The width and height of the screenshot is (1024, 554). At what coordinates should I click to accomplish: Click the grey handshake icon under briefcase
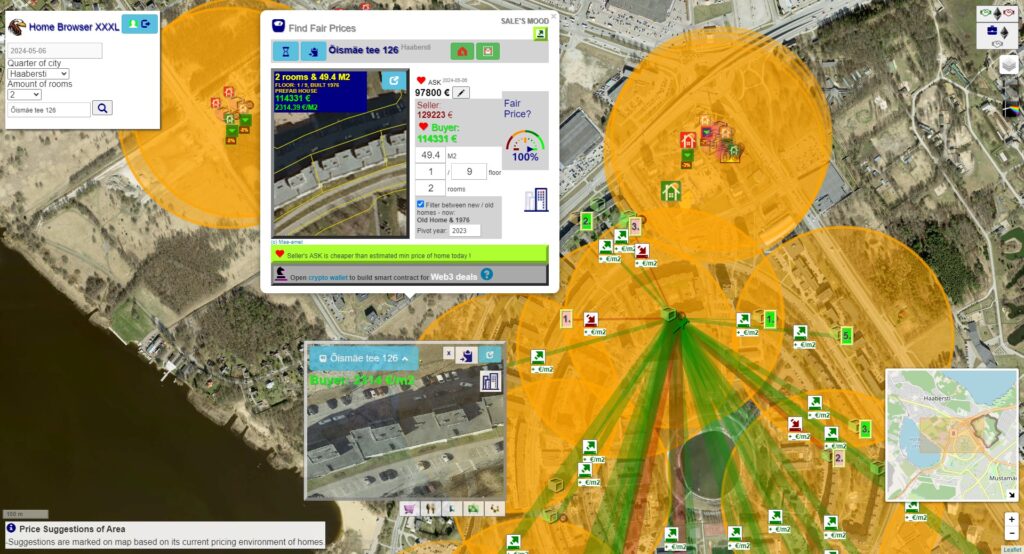point(997,44)
